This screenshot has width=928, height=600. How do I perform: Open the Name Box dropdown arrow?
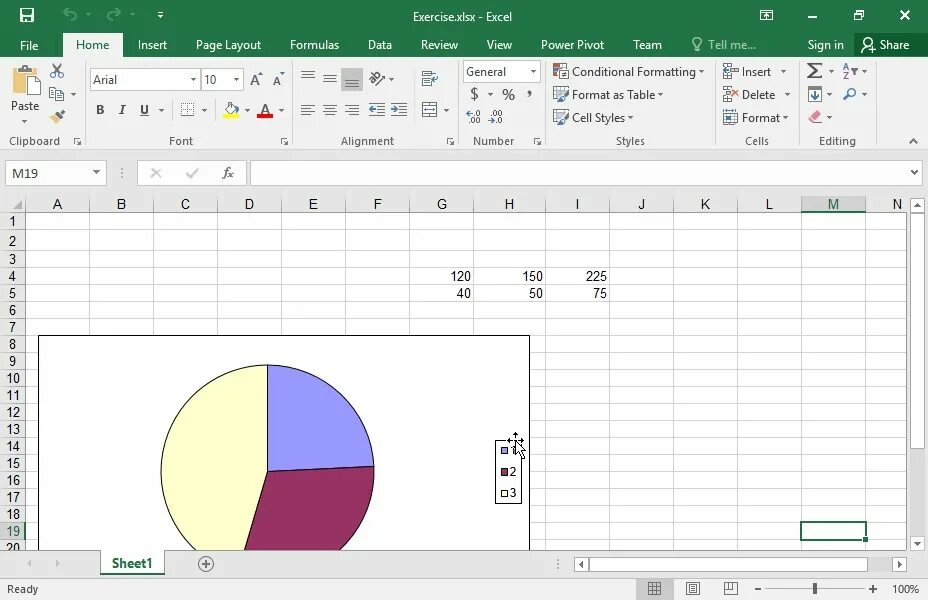(x=96, y=173)
